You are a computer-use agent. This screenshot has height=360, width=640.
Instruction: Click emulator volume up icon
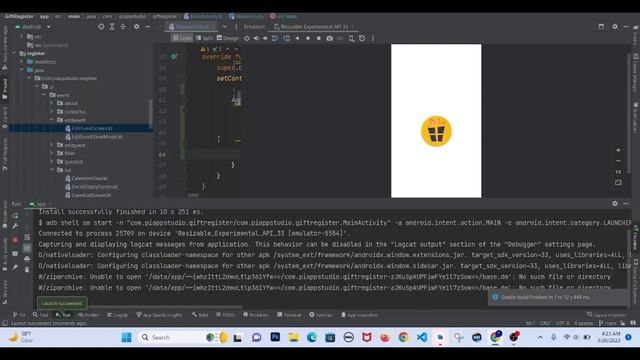(256, 38)
